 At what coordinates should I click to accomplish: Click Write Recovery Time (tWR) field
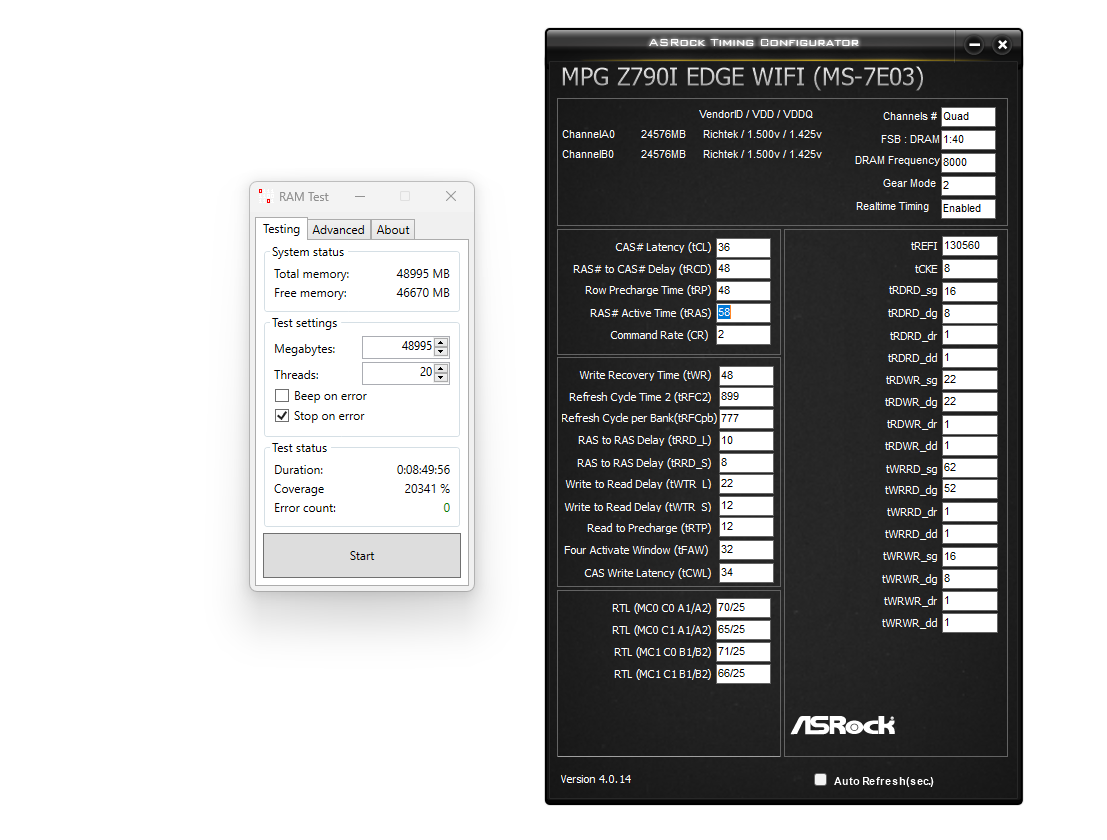tap(746, 376)
